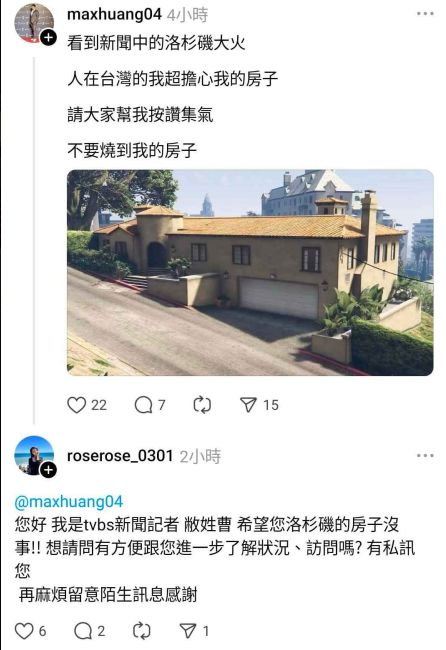446x650 pixels.
Task: Open the roserose_0301 username link
Action: click(x=120, y=456)
